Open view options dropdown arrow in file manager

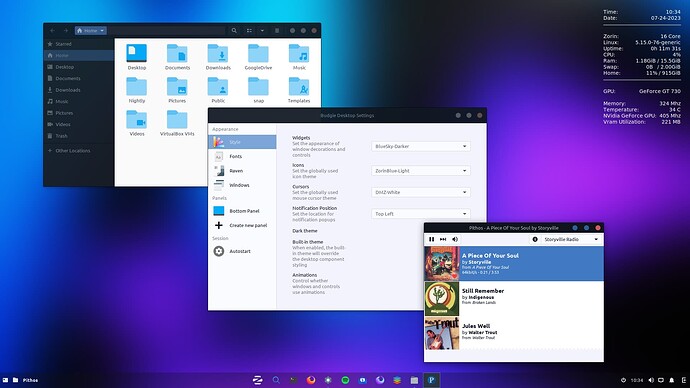[262, 30]
